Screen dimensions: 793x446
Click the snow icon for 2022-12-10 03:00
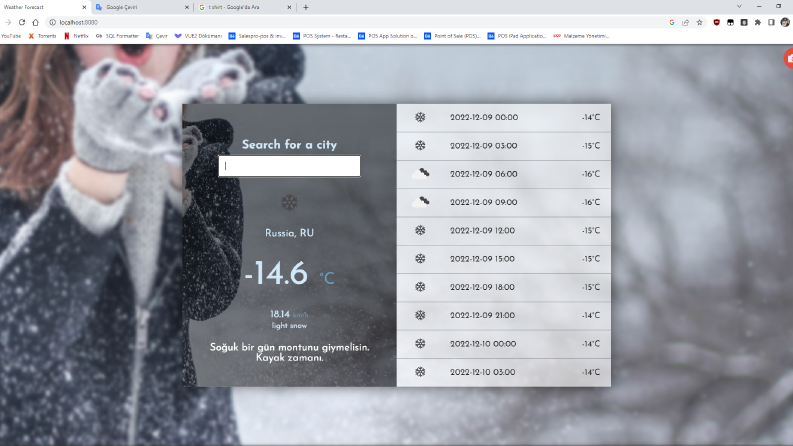pyautogui.click(x=420, y=372)
